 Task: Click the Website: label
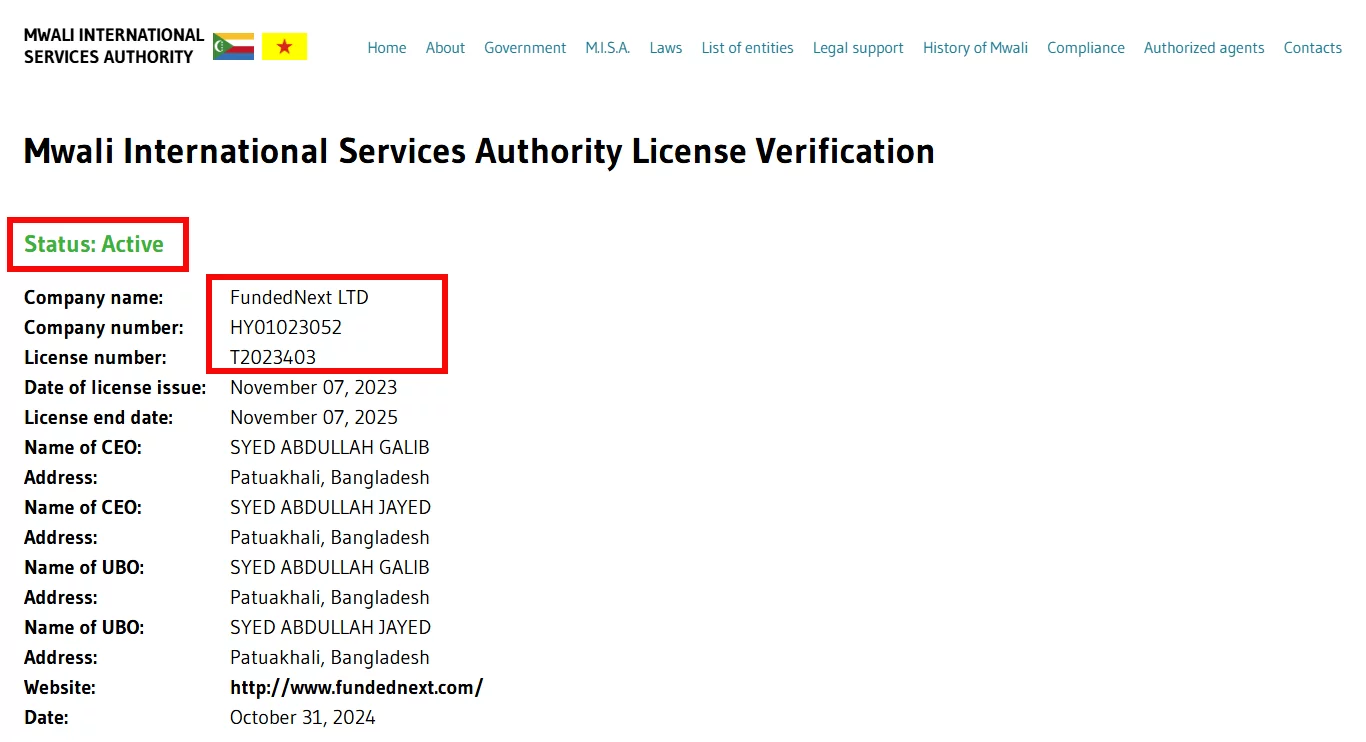click(x=60, y=687)
